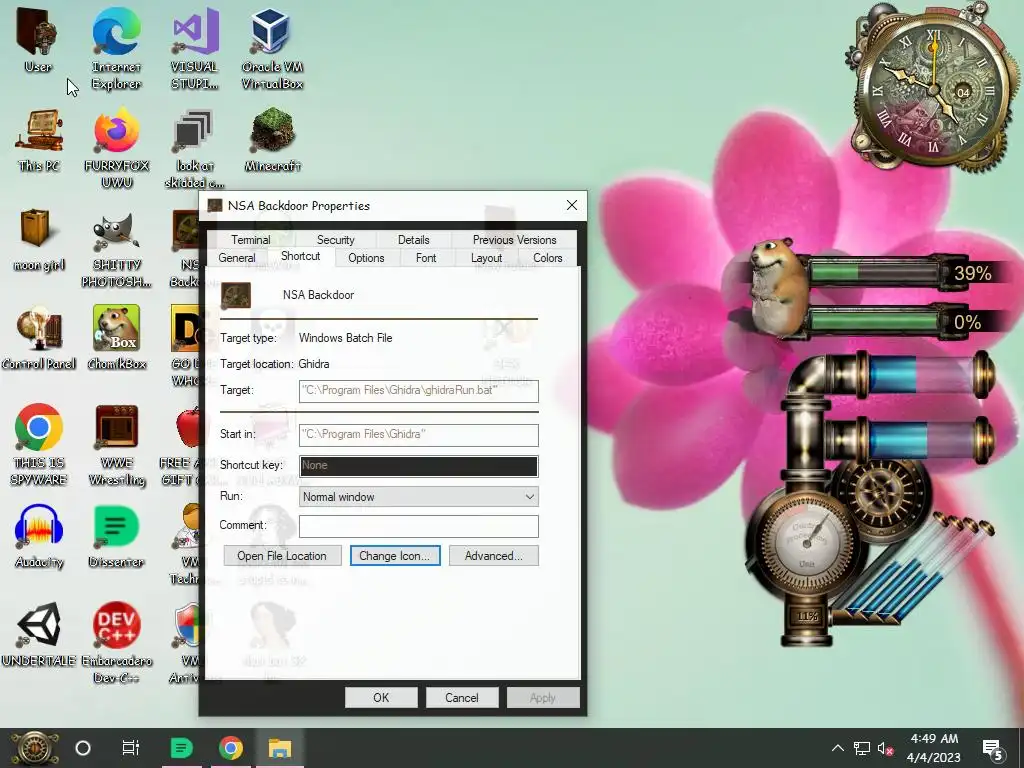
Task: Select the Internet Explorer Edge icon
Action: [x=116, y=49]
